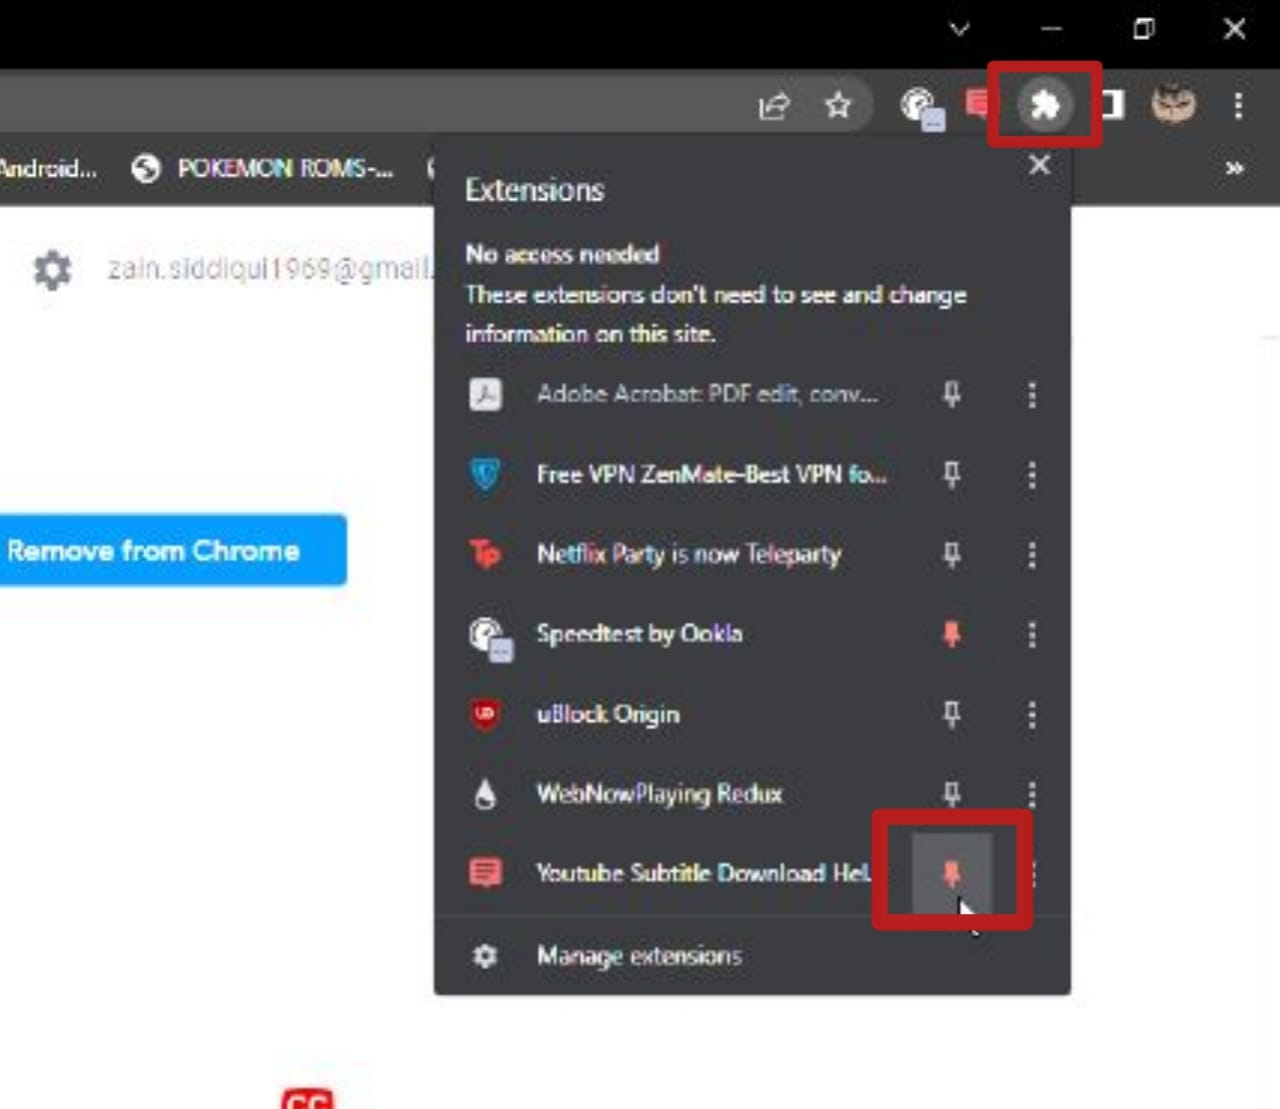
Task: Click the Extensions popup heading
Action: [535, 190]
